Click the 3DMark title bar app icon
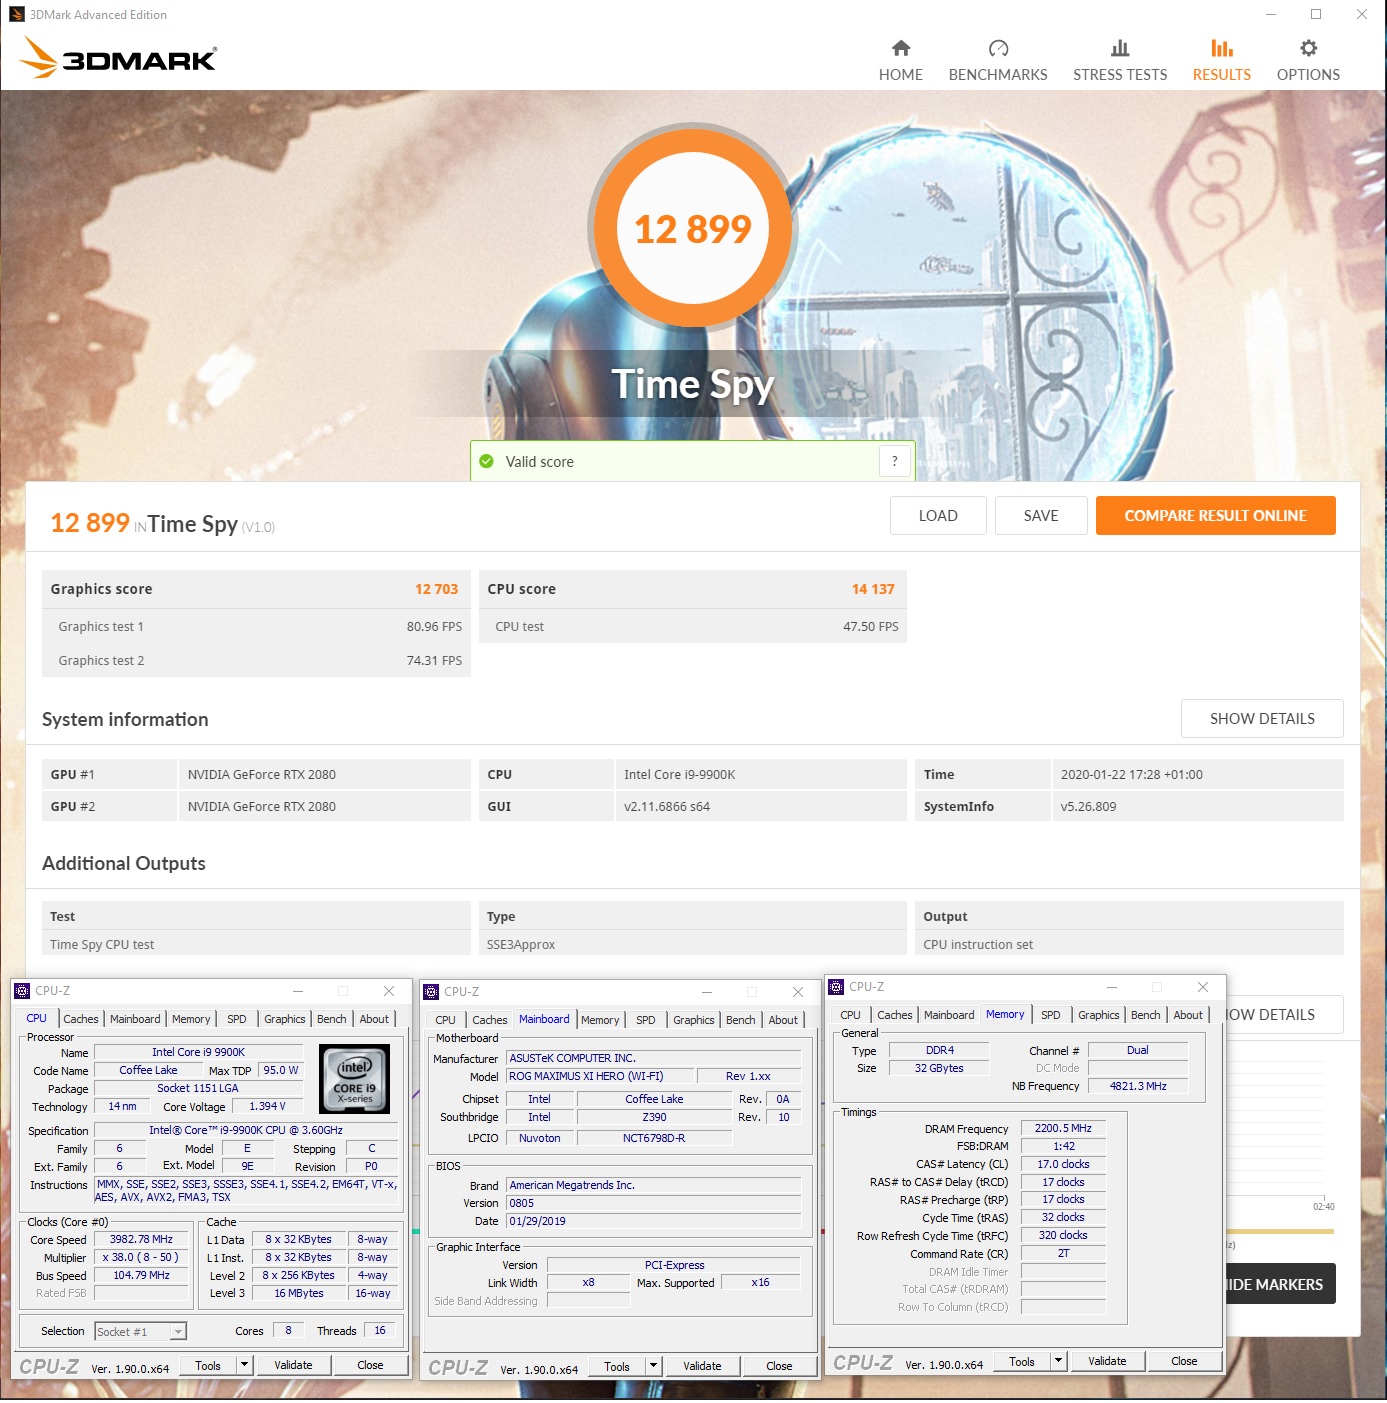The image size is (1387, 1403). (16, 14)
